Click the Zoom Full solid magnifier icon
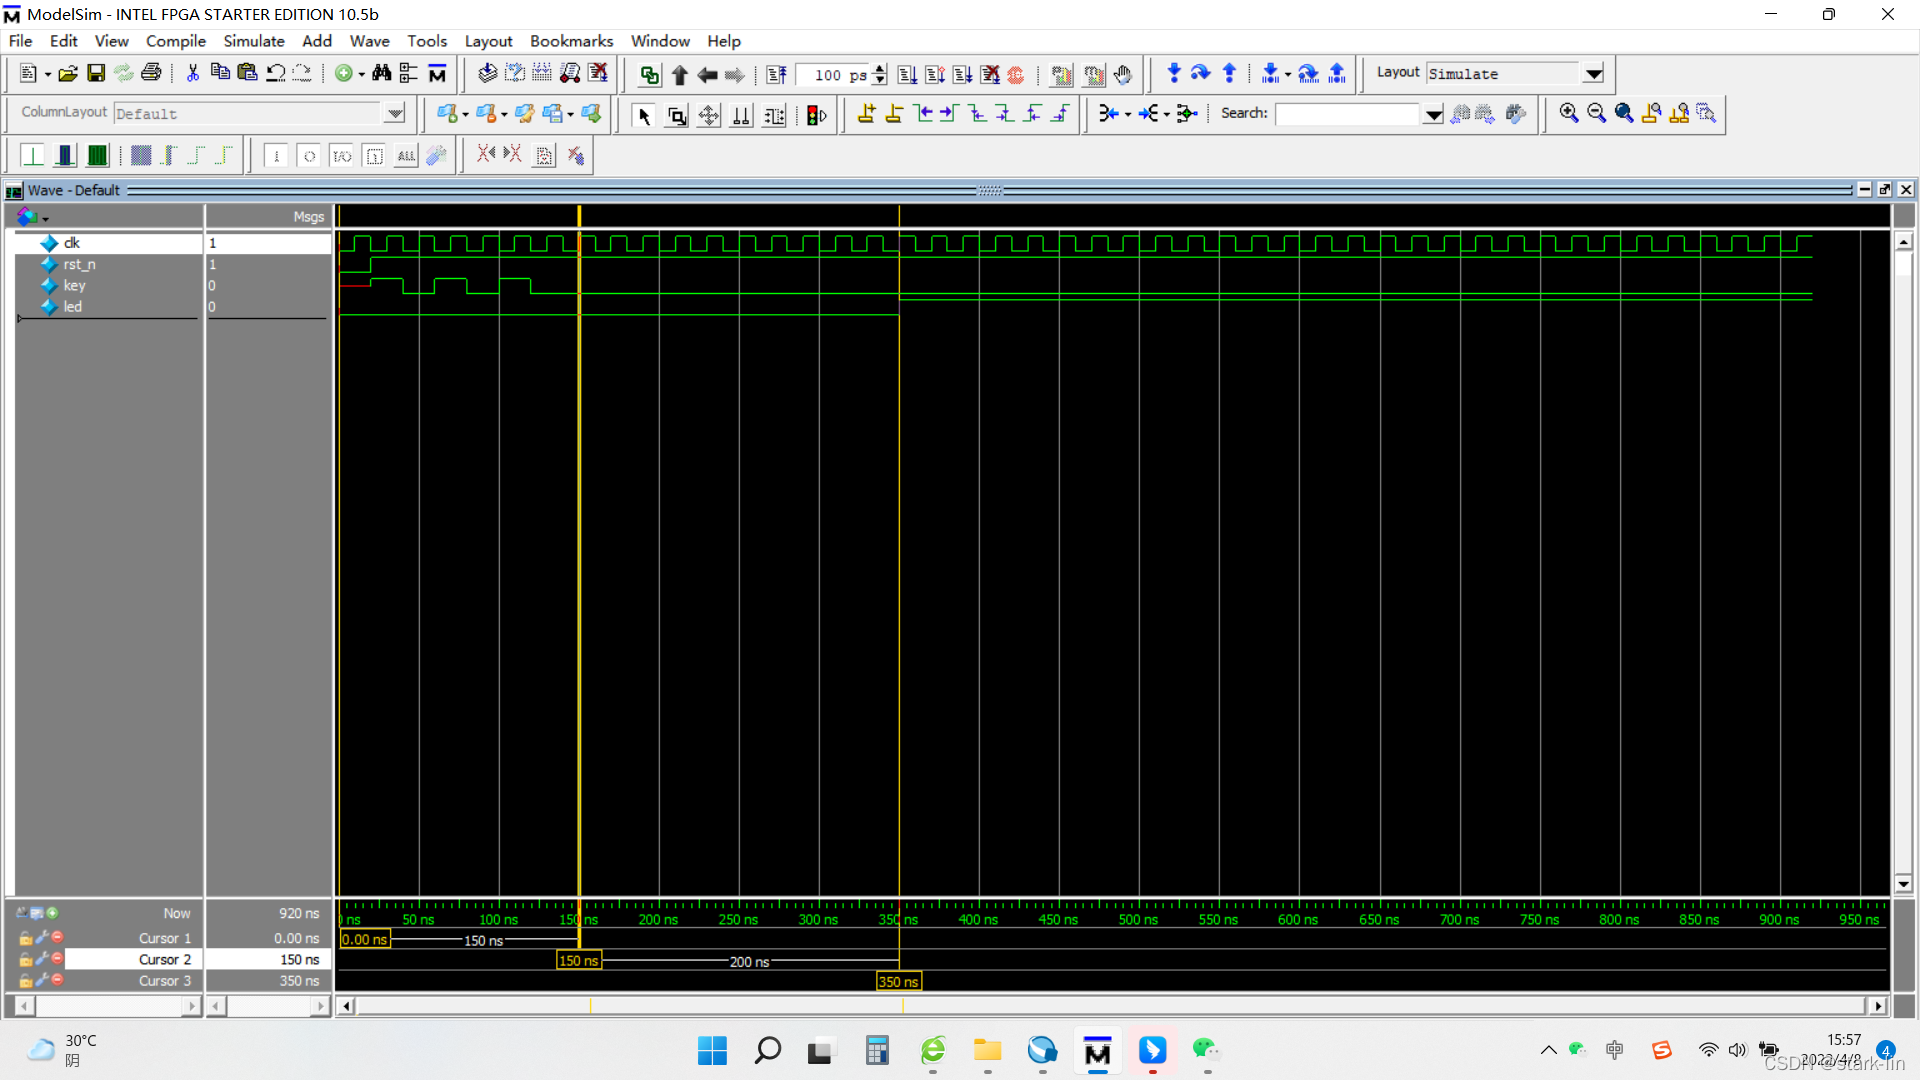The image size is (1920, 1080). [1624, 114]
